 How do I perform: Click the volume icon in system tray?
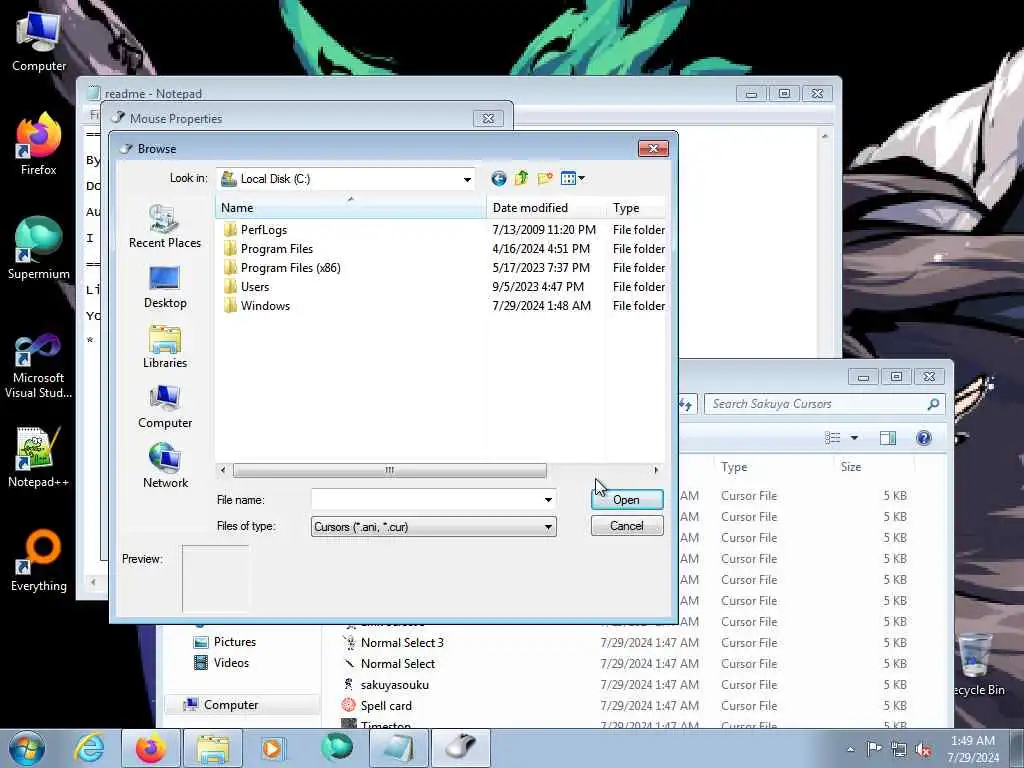[923, 749]
